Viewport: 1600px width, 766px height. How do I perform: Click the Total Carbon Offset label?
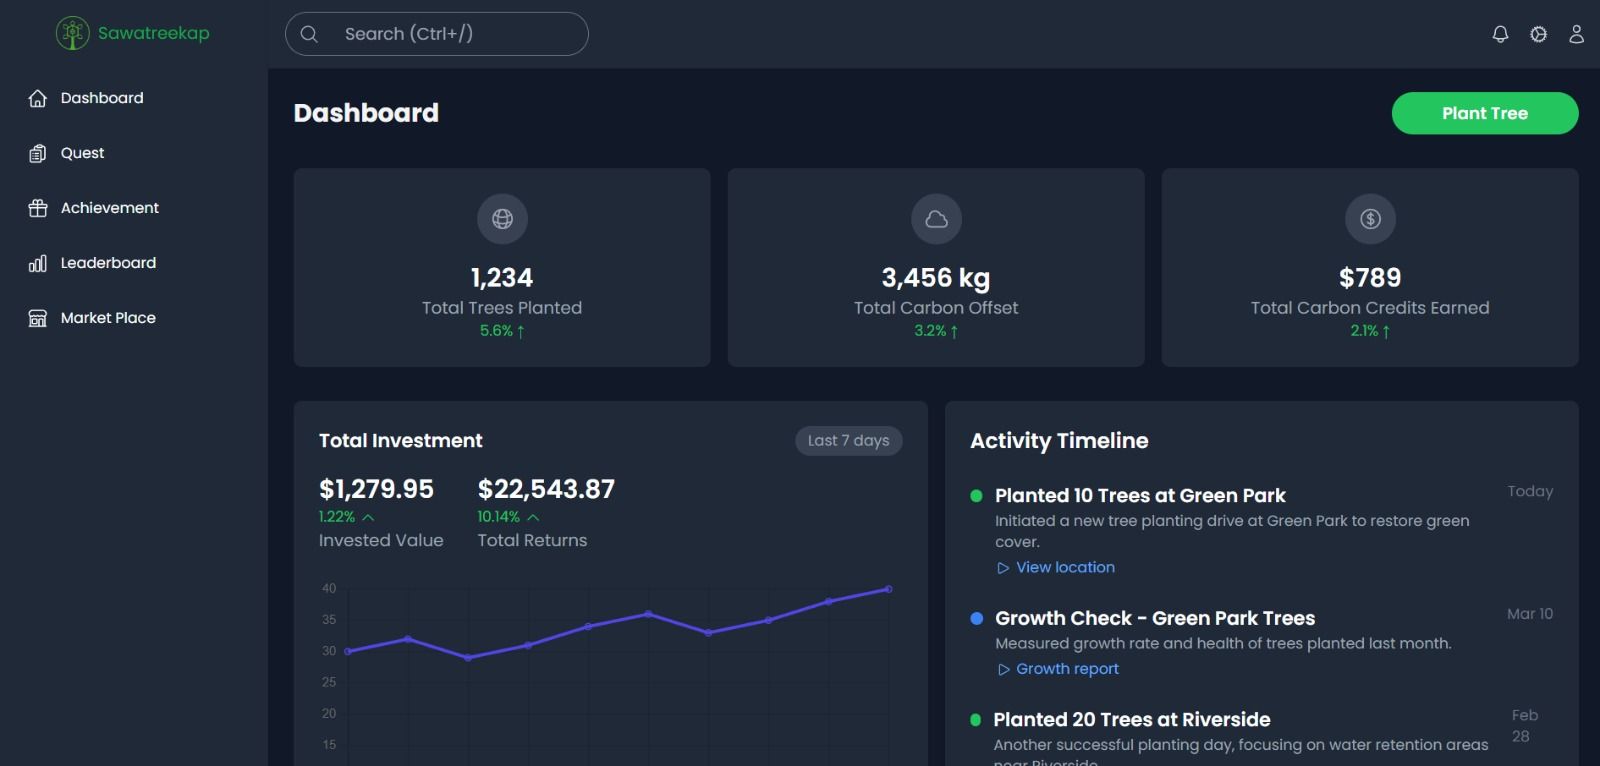936,308
